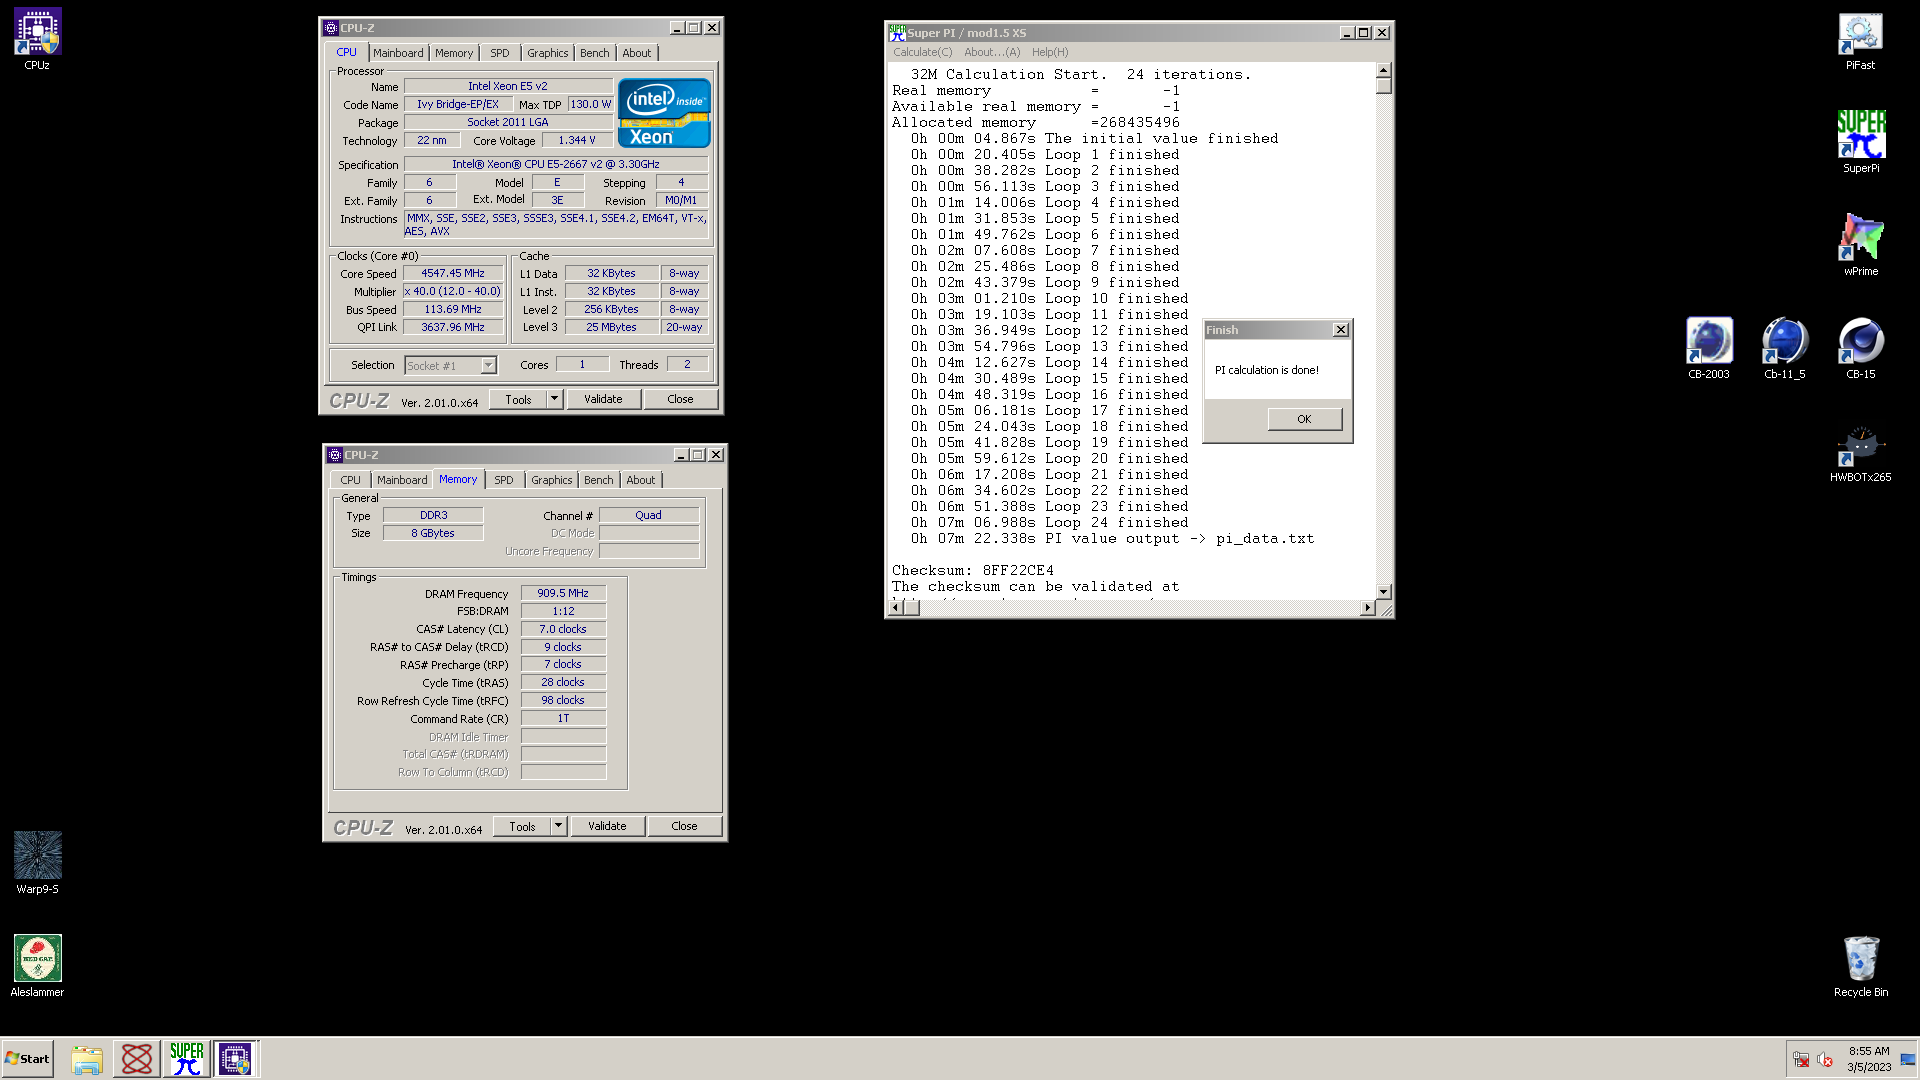Open the Recycle Bin
This screenshot has width=1920, height=1080.
(x=1860, y=966)
